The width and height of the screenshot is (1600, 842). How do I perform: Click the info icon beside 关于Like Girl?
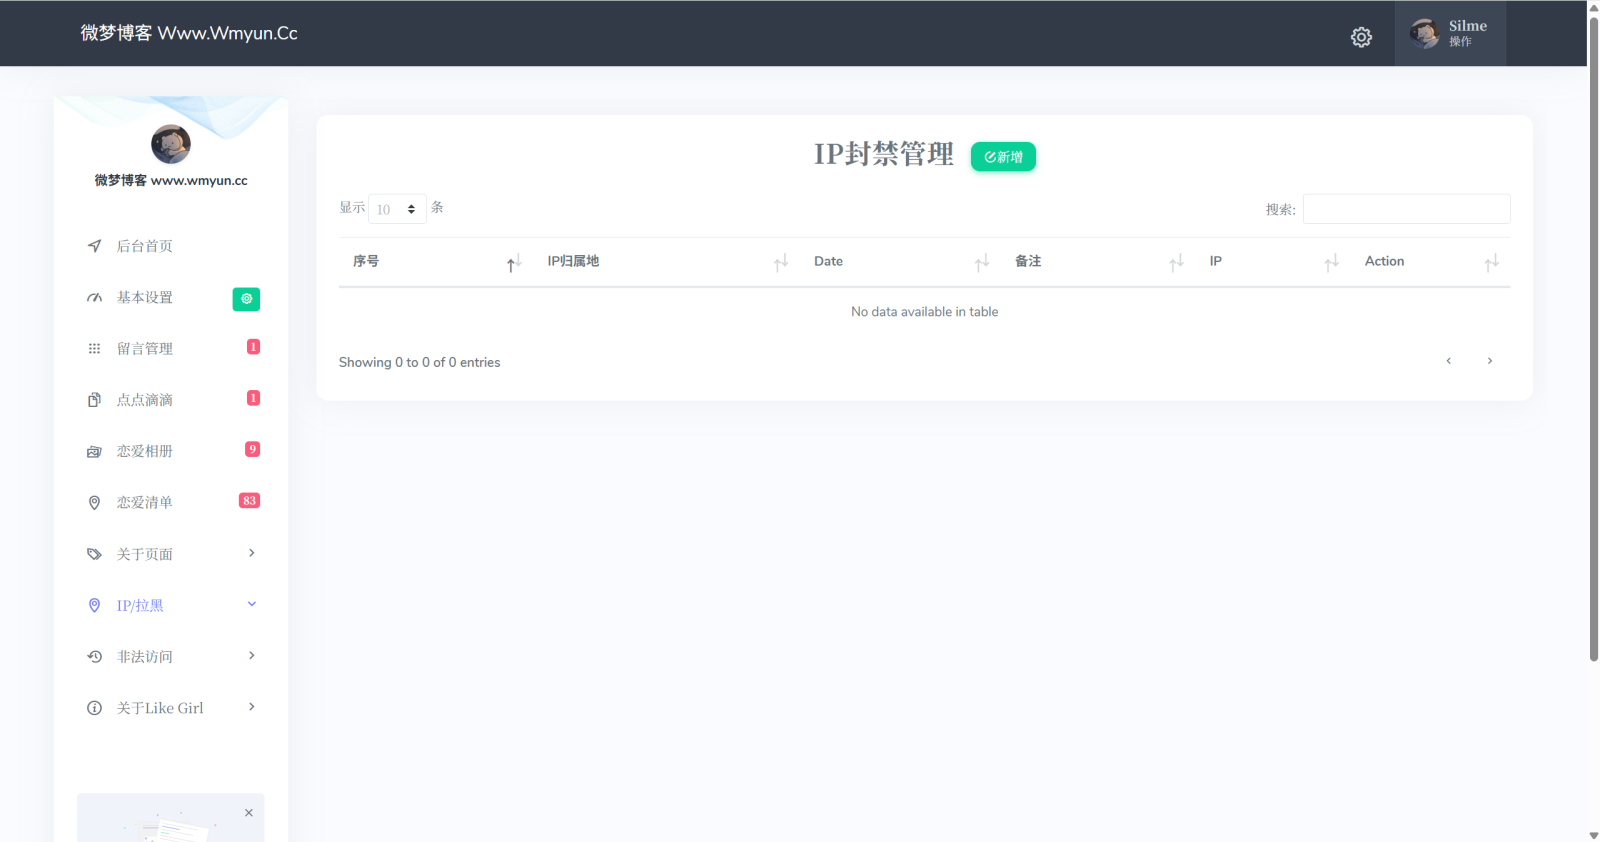pos(94,708)
